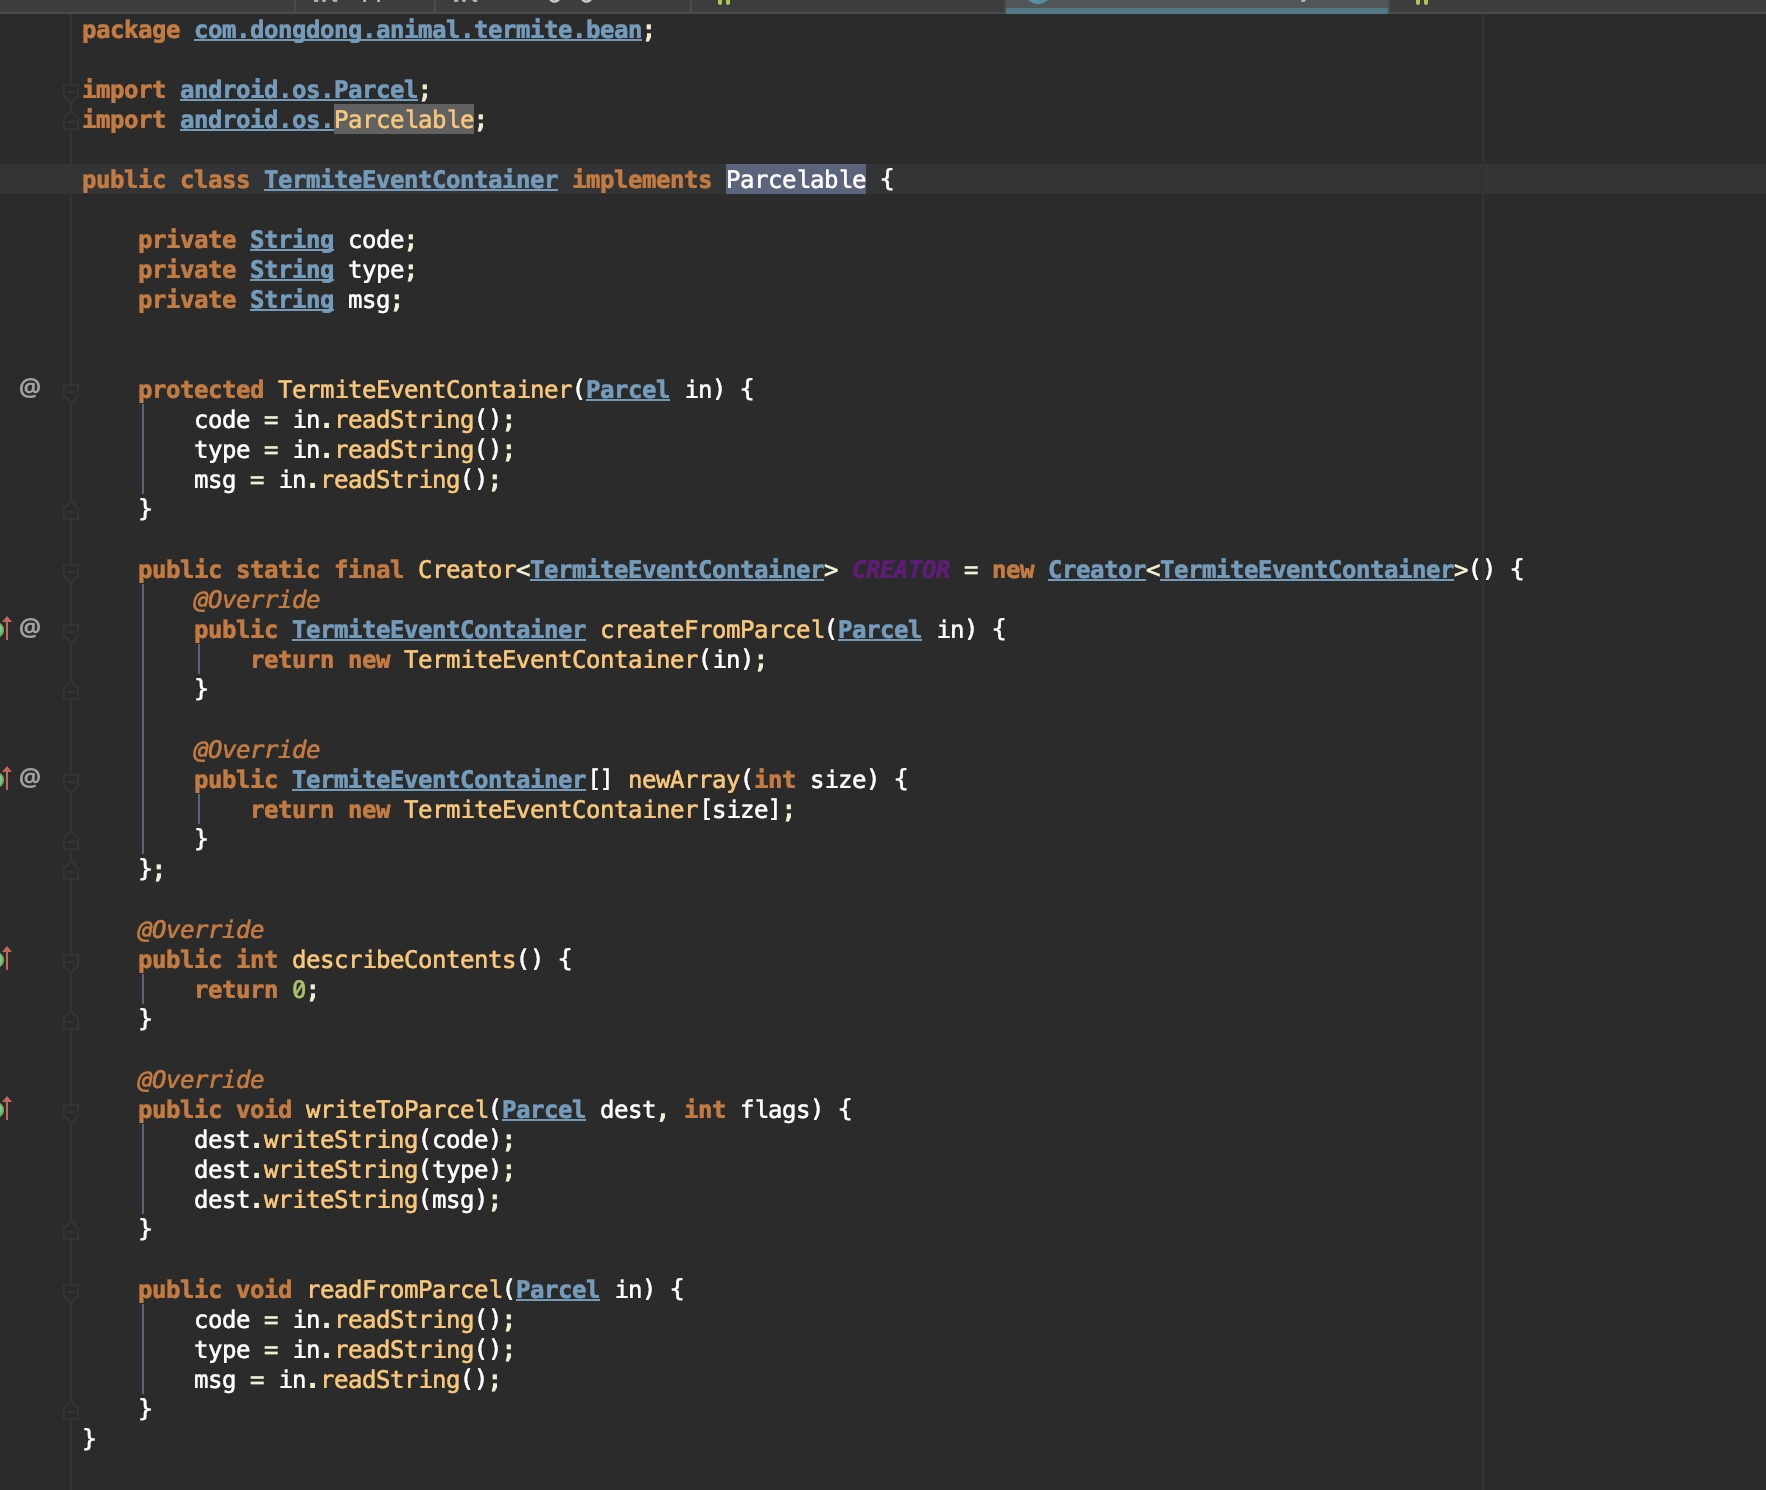This screenshot has height=1490, width=1766.
Task: Click Parcel parameter type in writeToParcel
Action: point(544,1110)
